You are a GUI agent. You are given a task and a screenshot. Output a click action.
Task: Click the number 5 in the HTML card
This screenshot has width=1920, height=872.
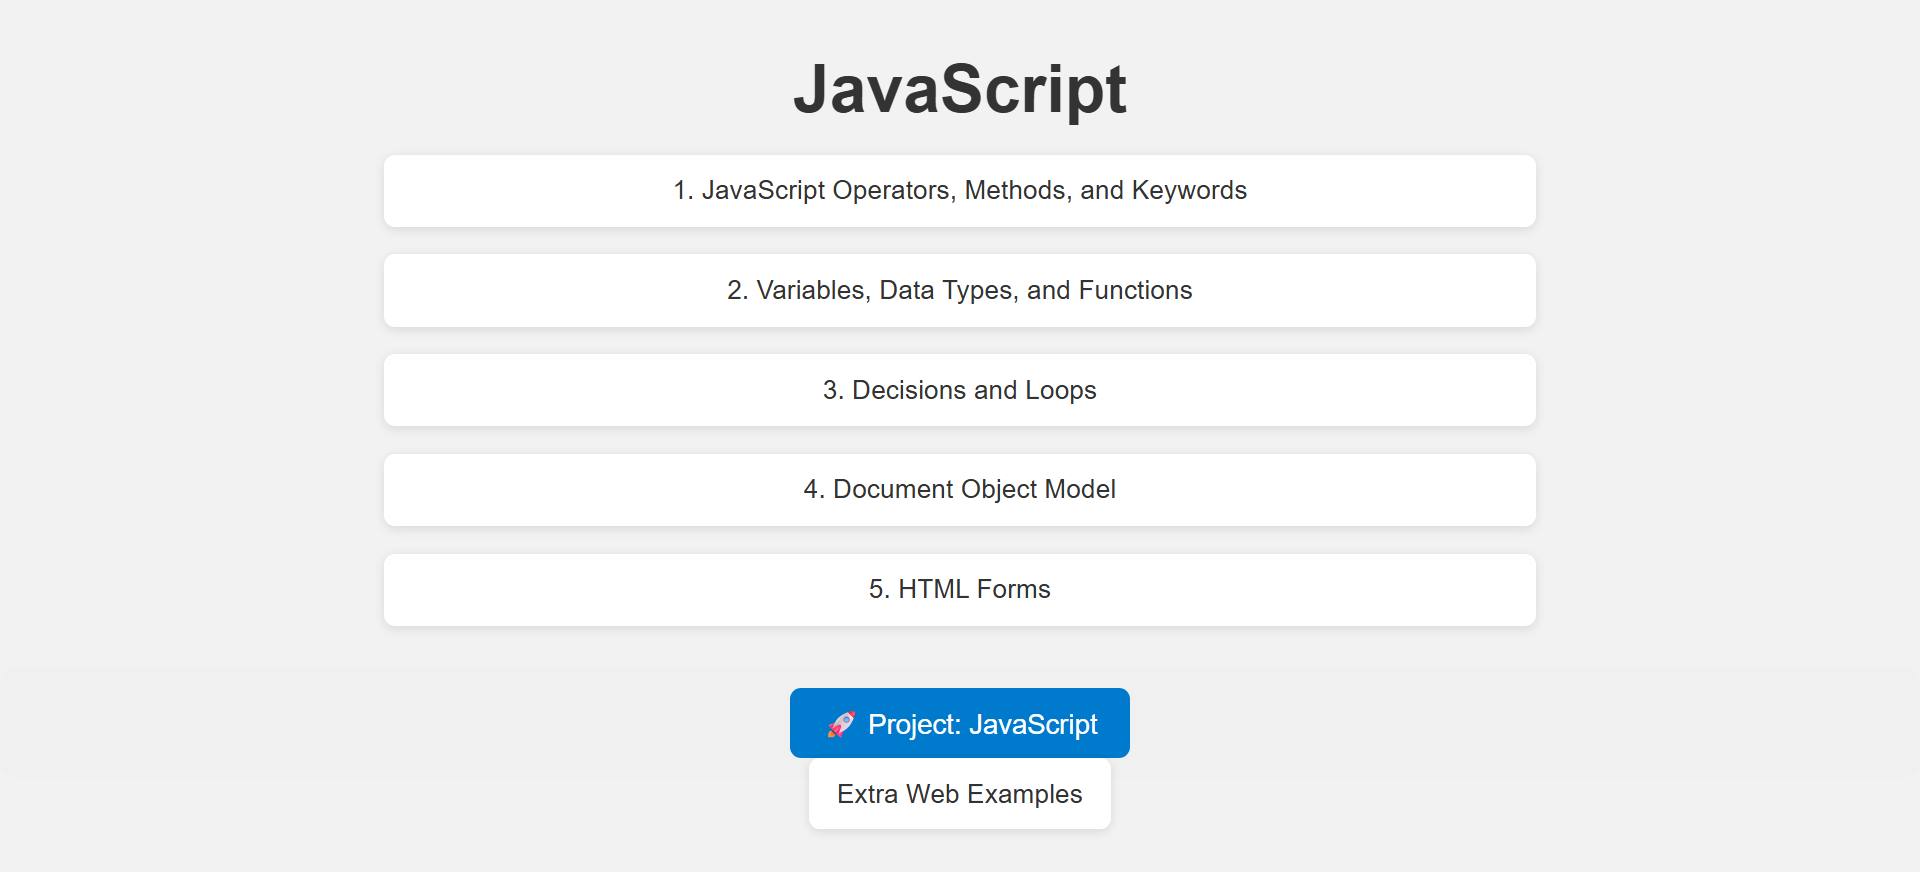point(876,590)
